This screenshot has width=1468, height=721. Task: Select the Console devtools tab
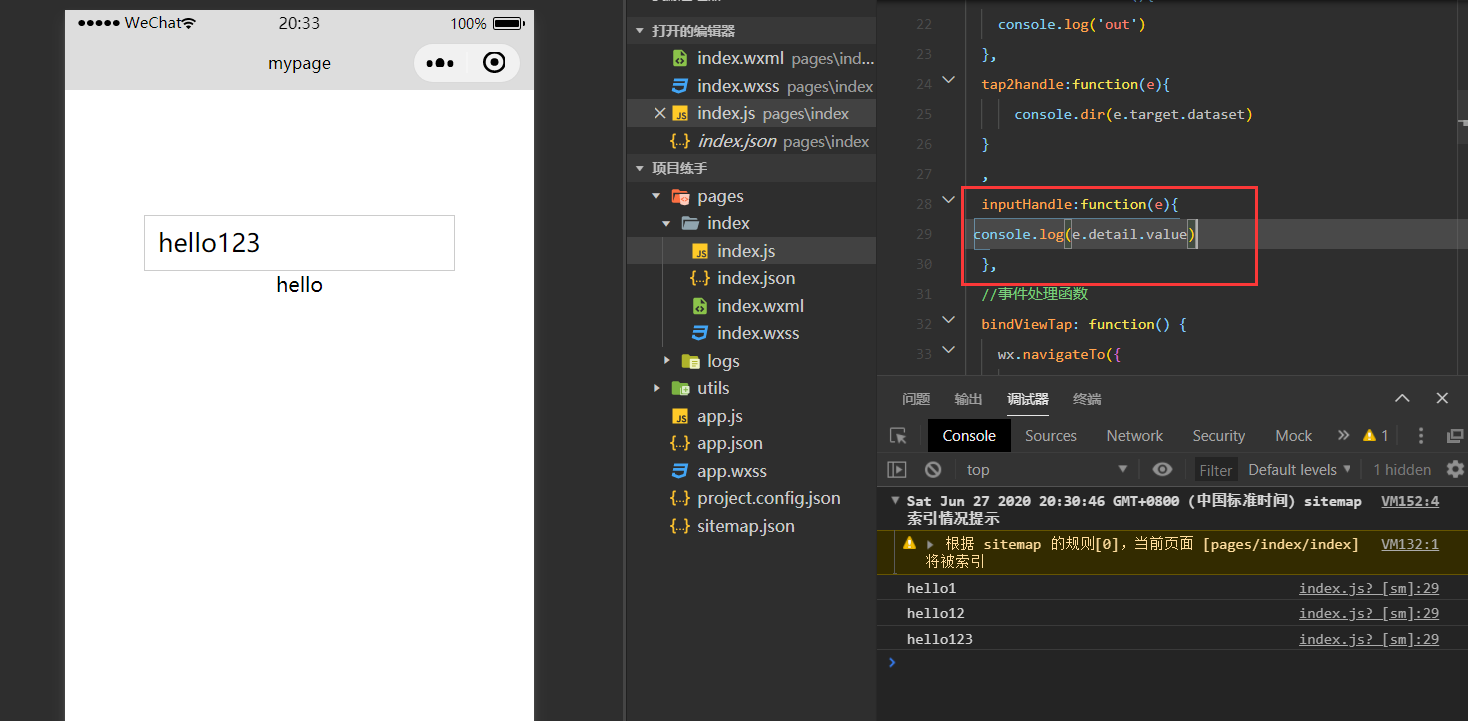[969, 436]
